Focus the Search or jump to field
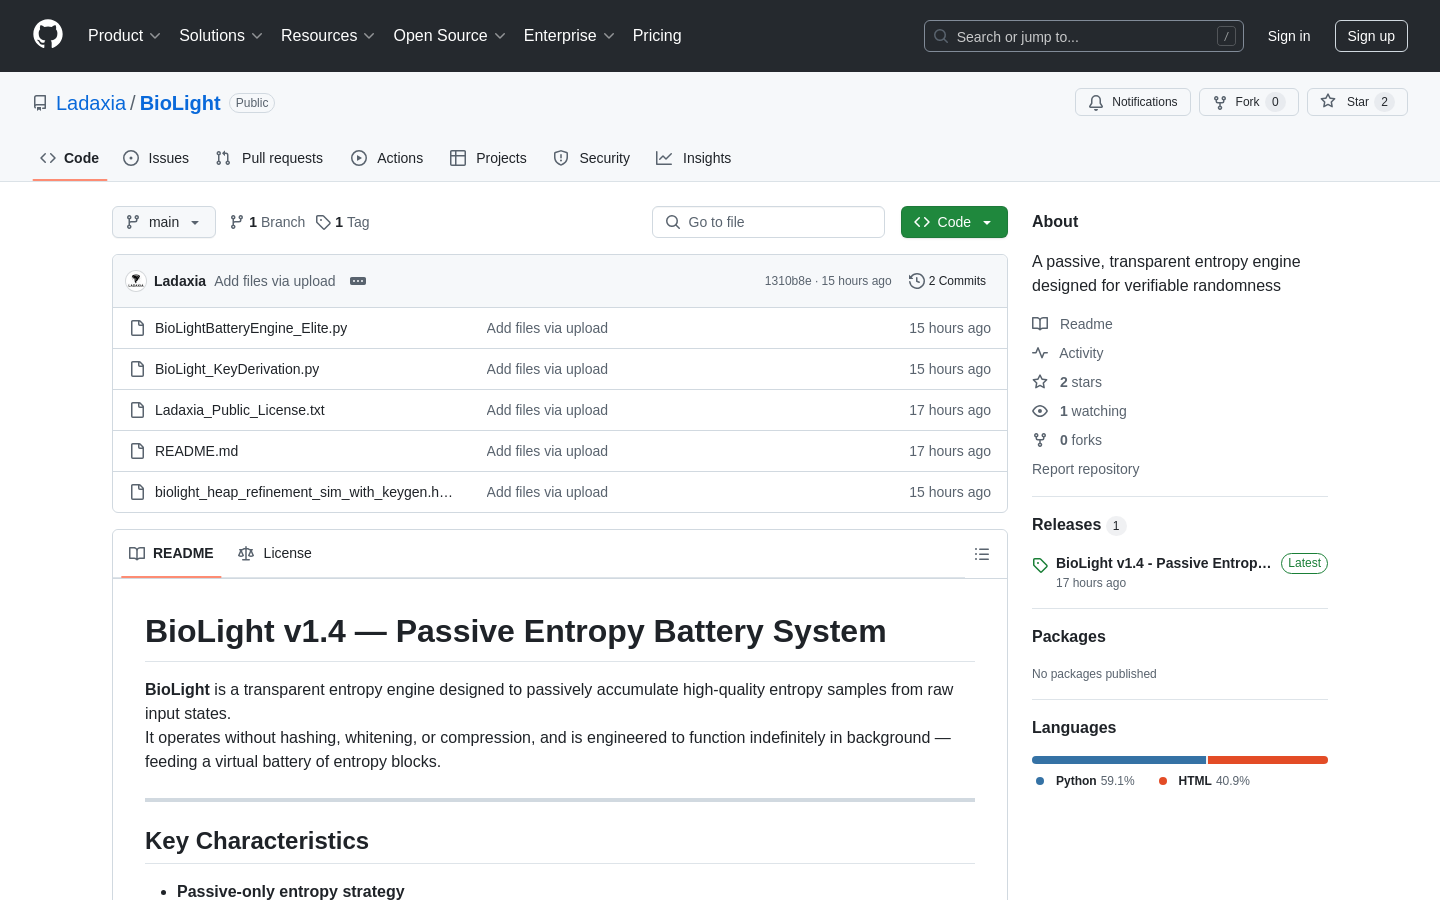Viewport: 1440px width, 900px height. pos(1084,36)
